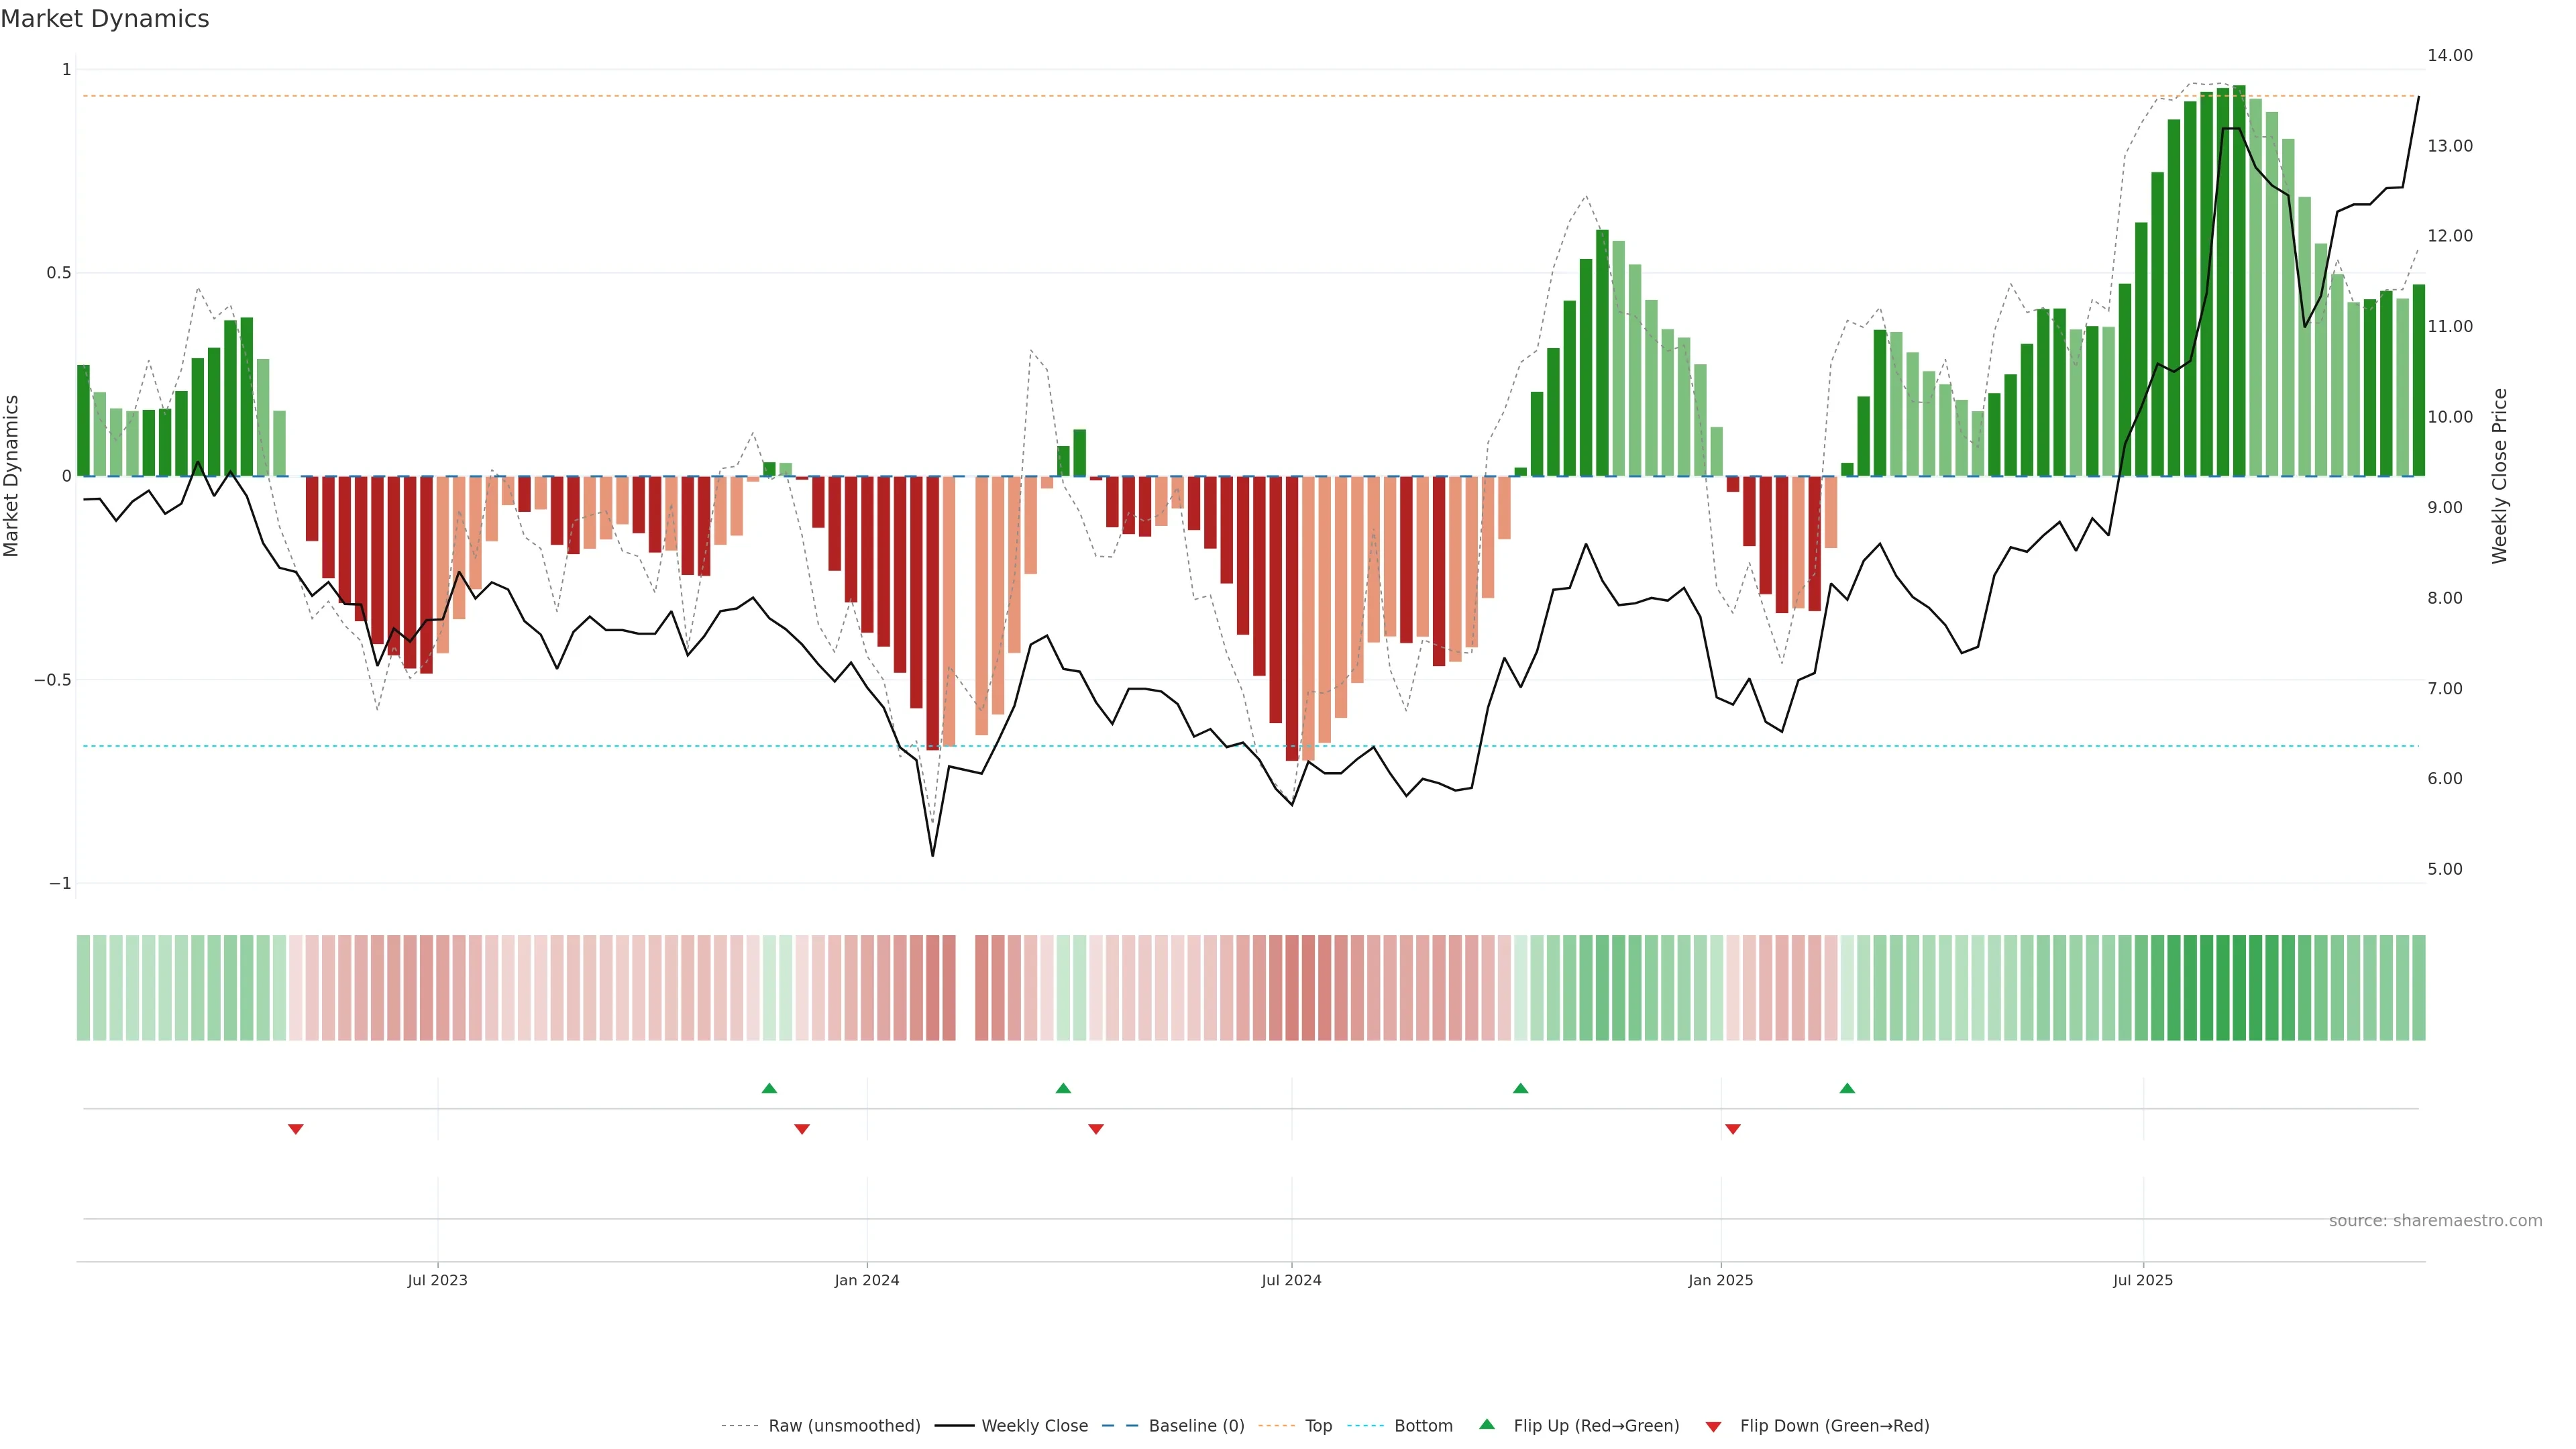The height and width of the screenshot is (1449, 2576).
Task: Click the first red Flip Down marker before Jul 2023
Action: click(296, 1129)
